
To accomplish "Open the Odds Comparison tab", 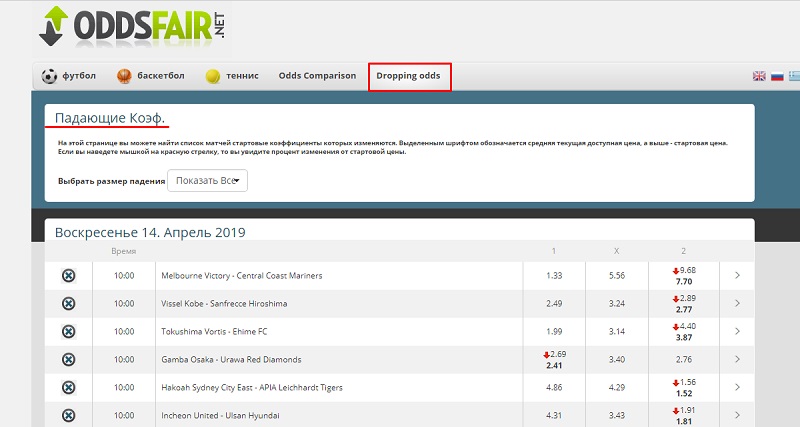I will (x=317, y=76).
